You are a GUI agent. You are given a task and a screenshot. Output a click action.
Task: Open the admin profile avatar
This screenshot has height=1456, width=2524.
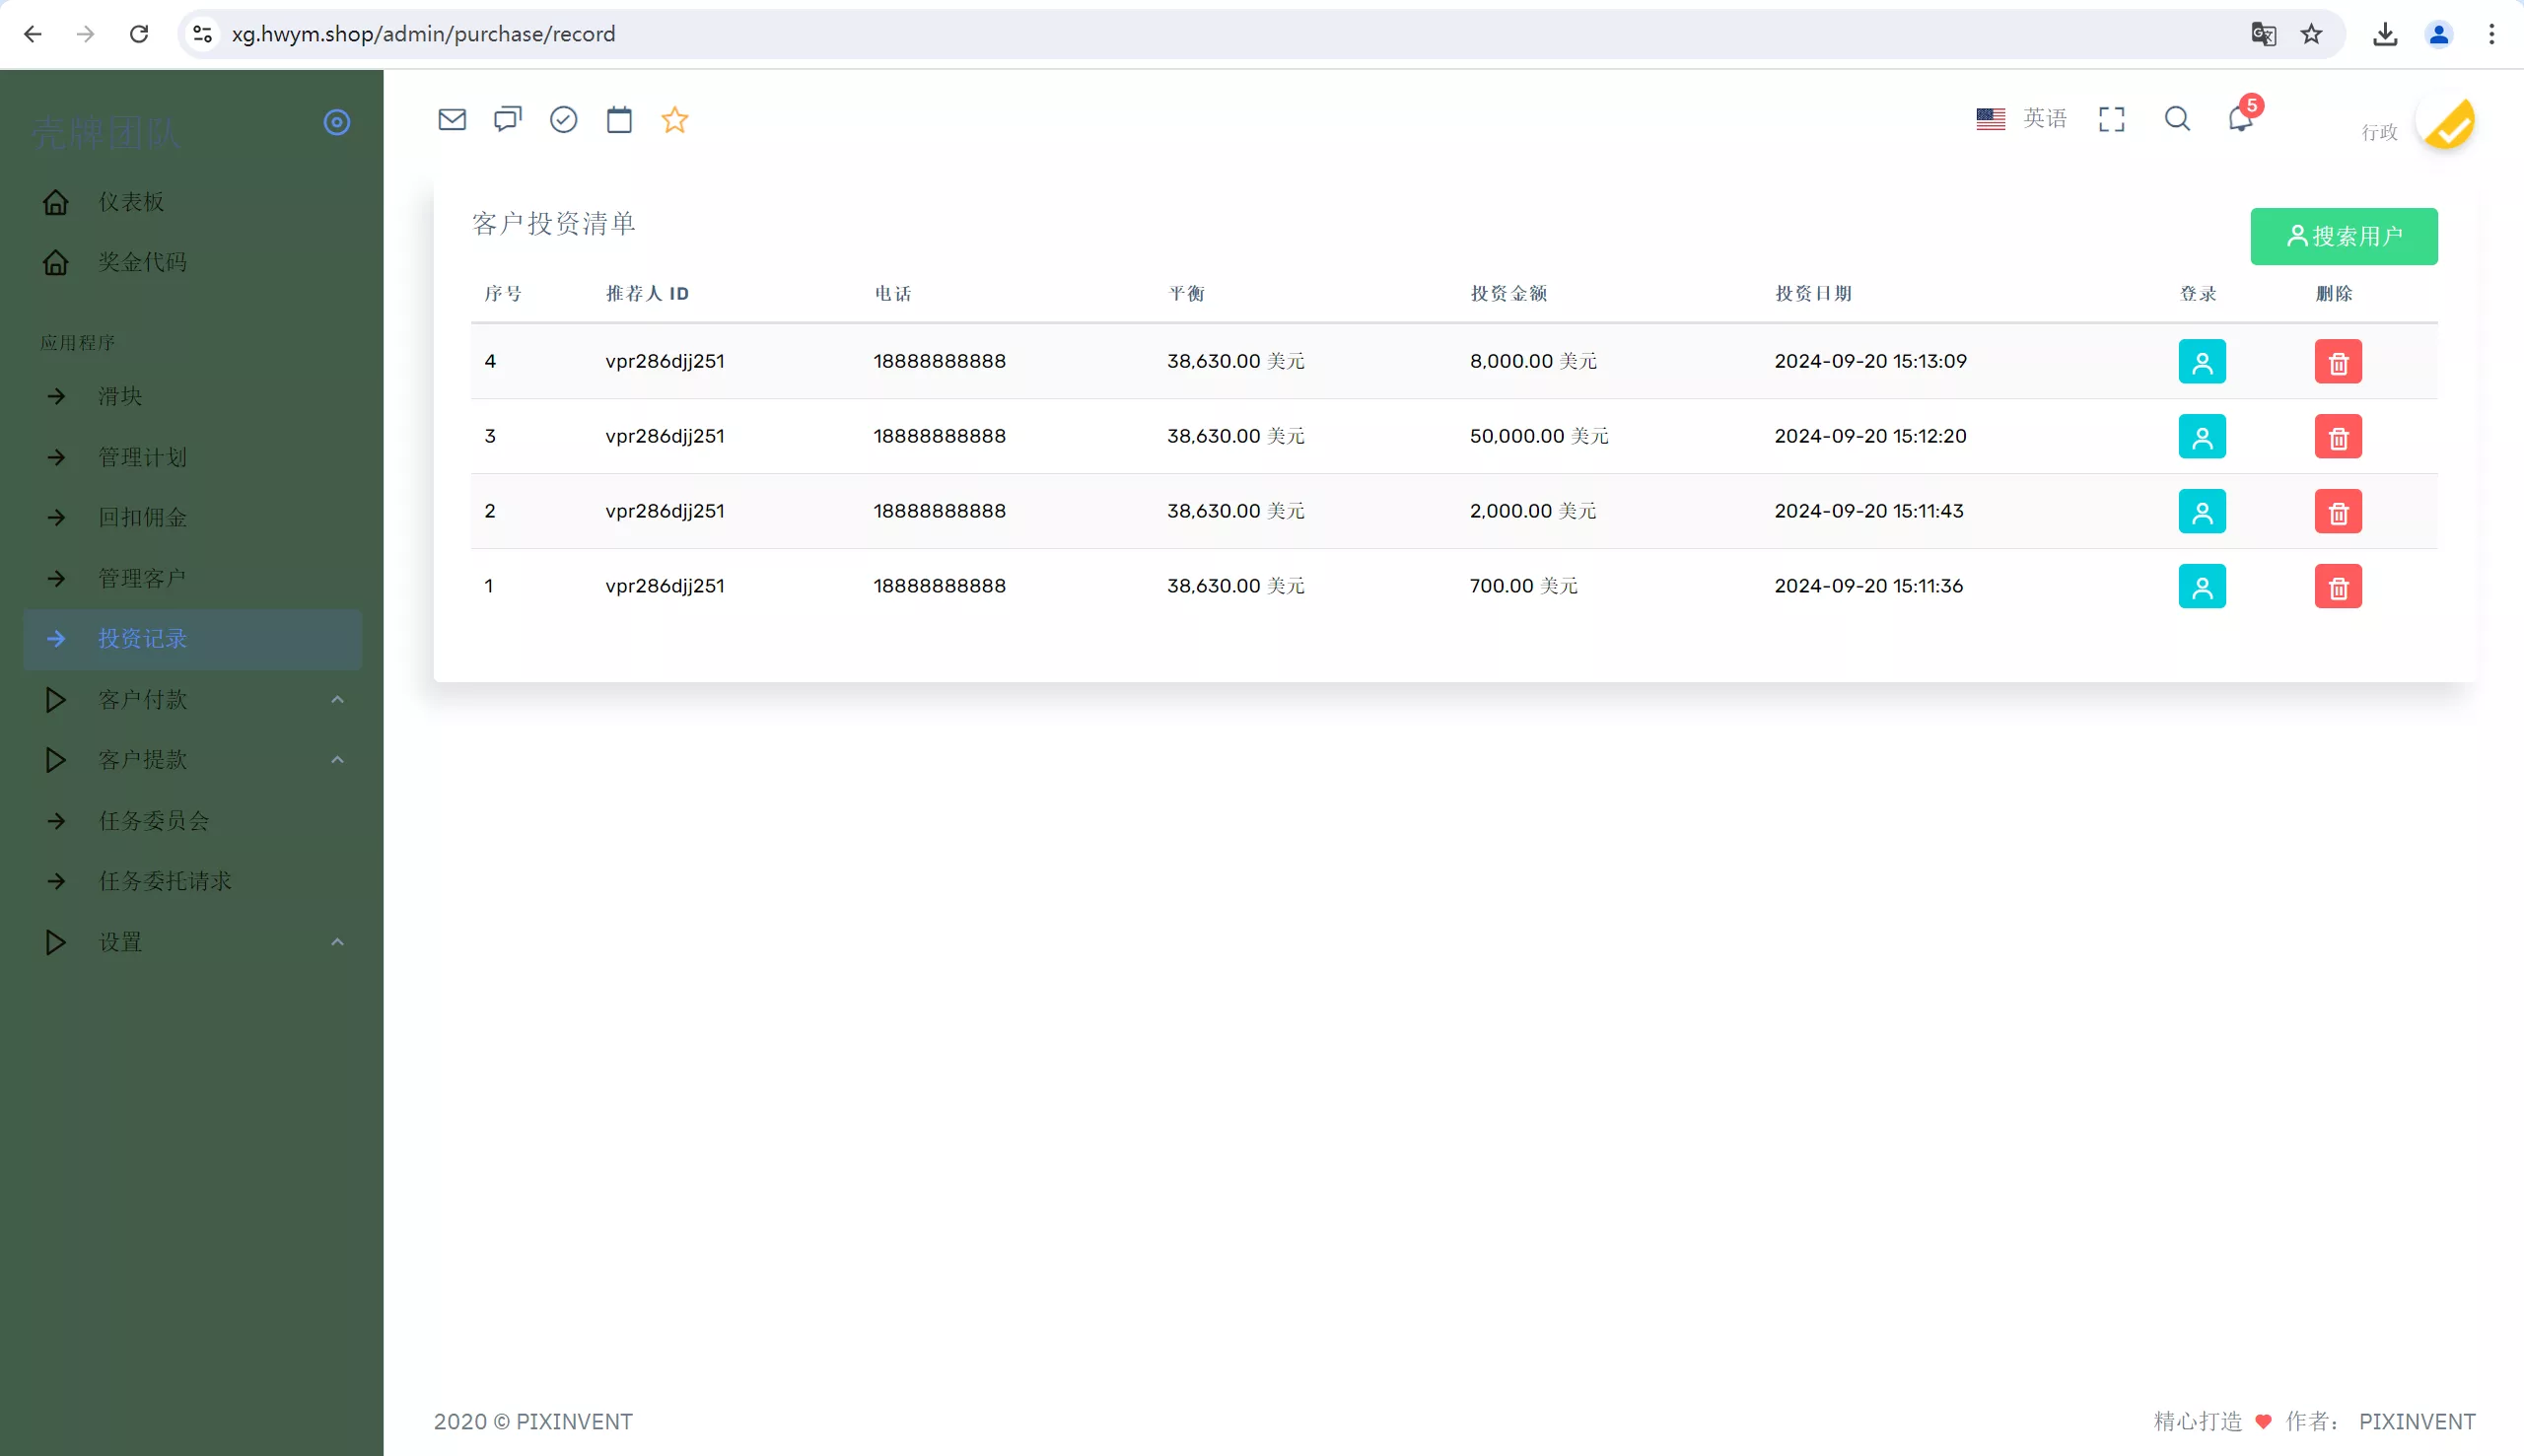pos(2447,125)
